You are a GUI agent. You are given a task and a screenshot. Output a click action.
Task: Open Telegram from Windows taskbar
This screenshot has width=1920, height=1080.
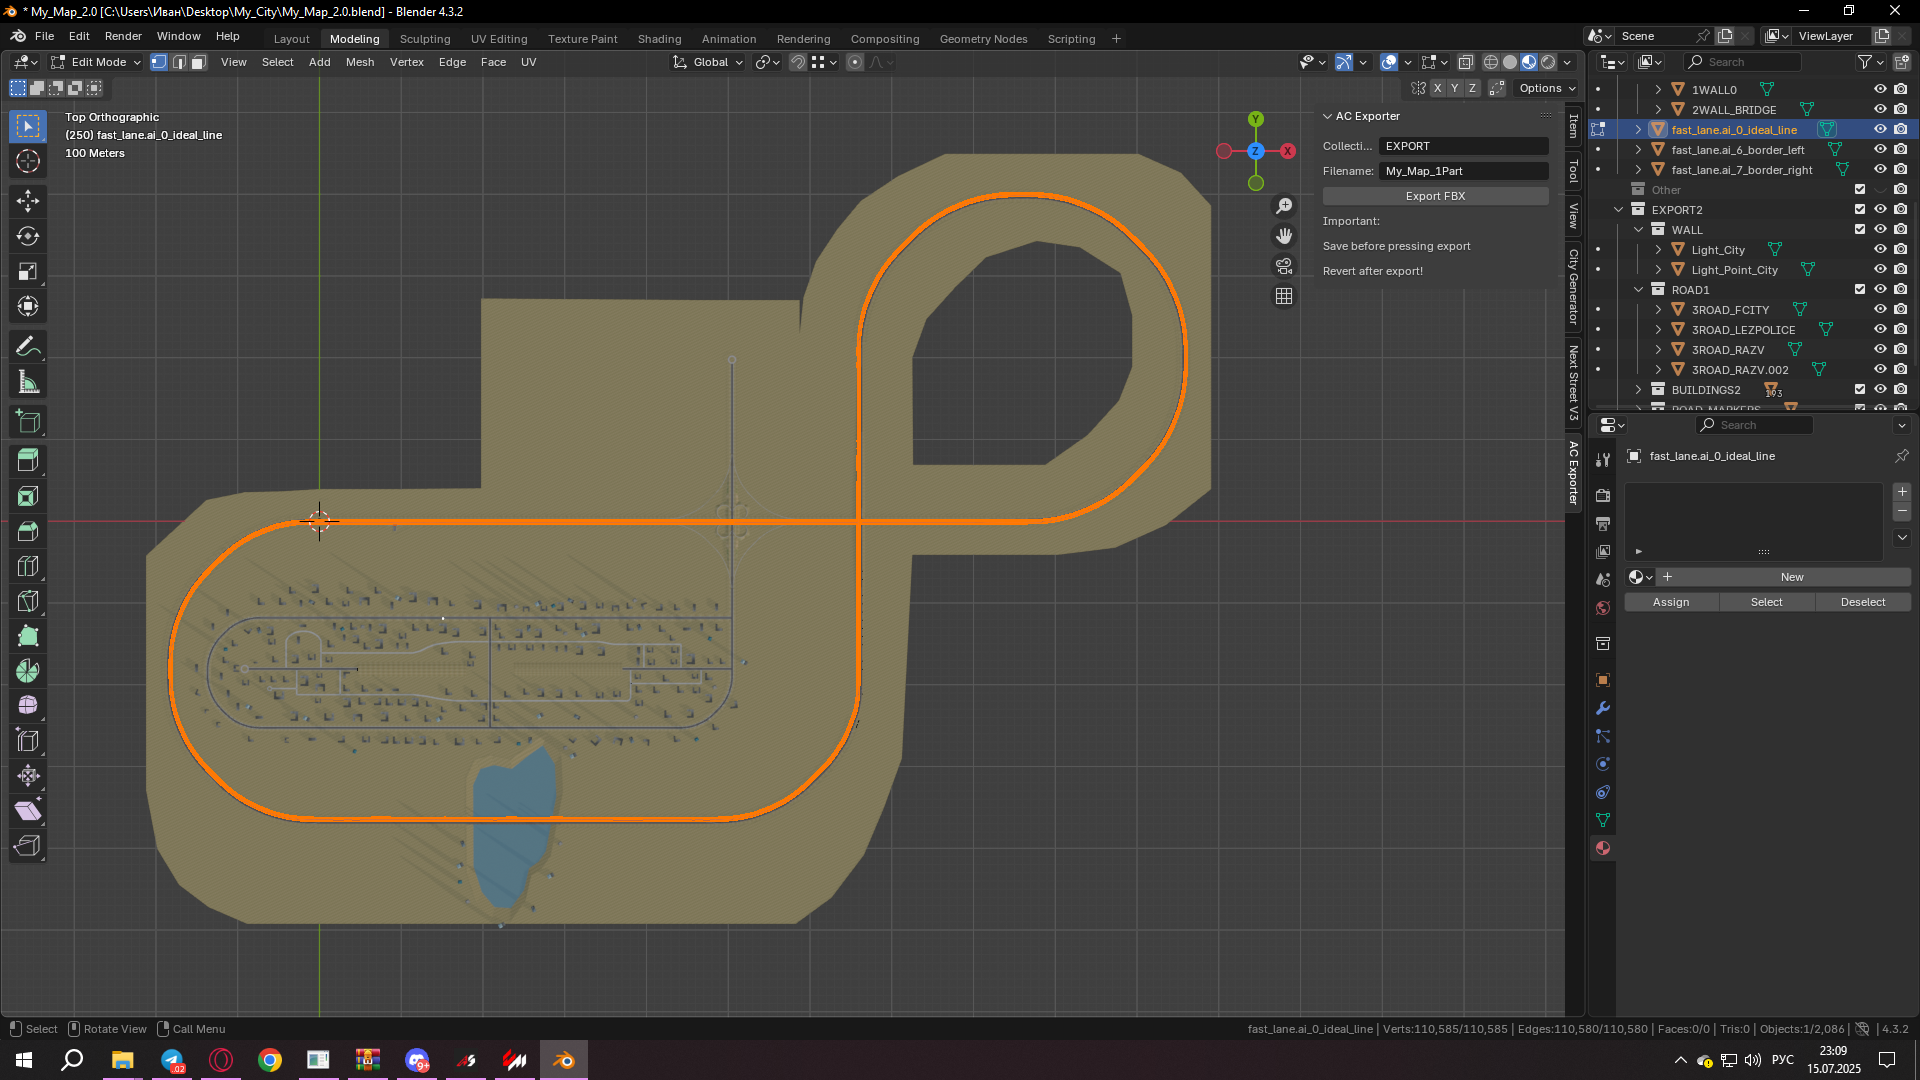[172, 1060]
